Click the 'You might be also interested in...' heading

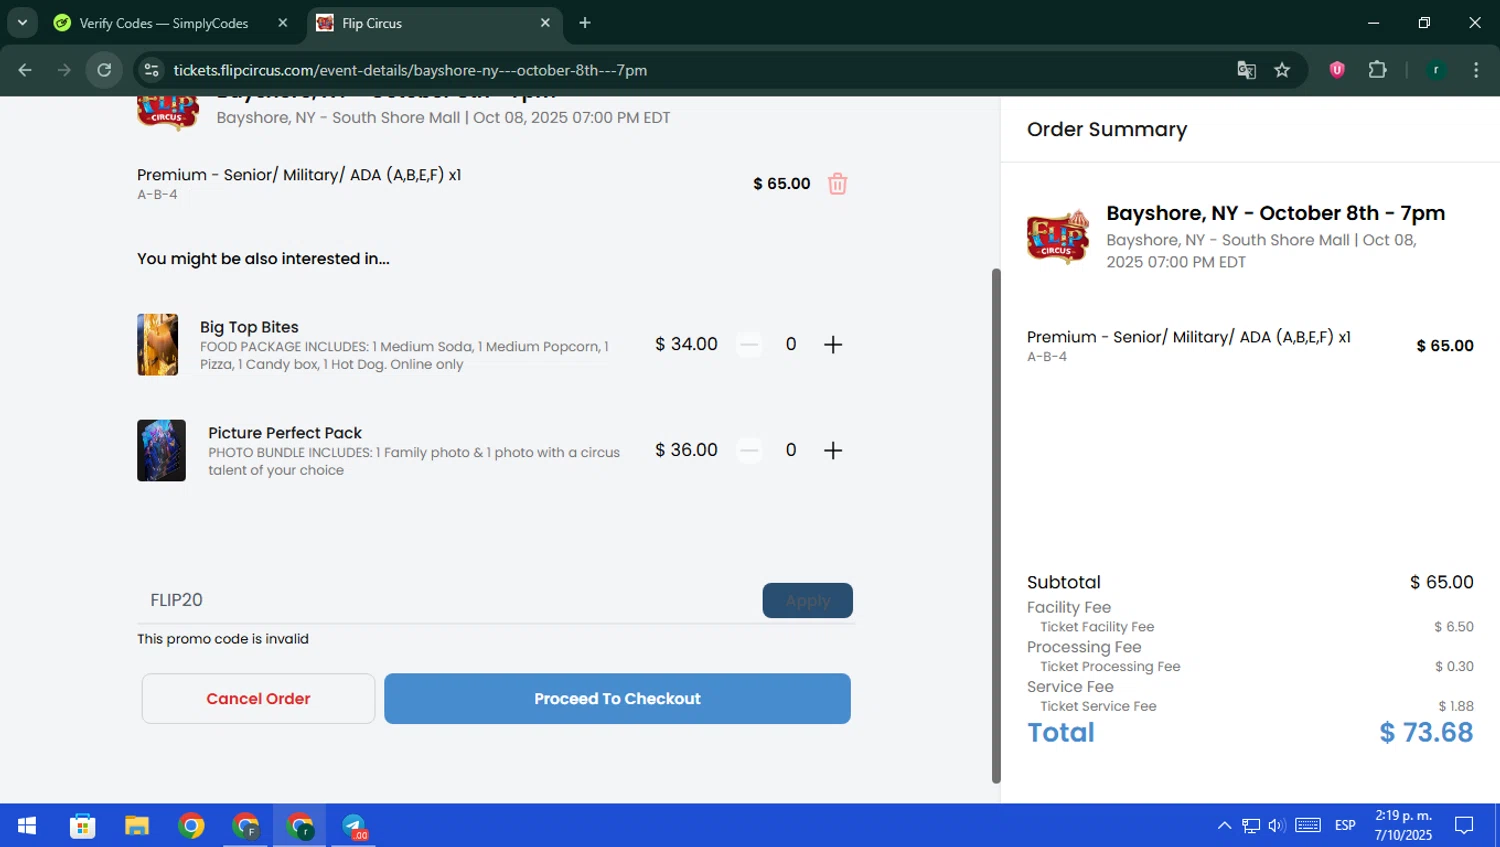point(263,259)
